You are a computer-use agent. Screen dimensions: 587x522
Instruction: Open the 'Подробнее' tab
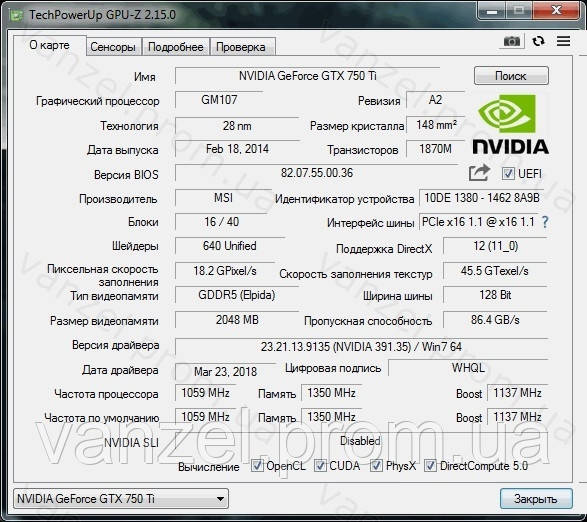point(176,47)
